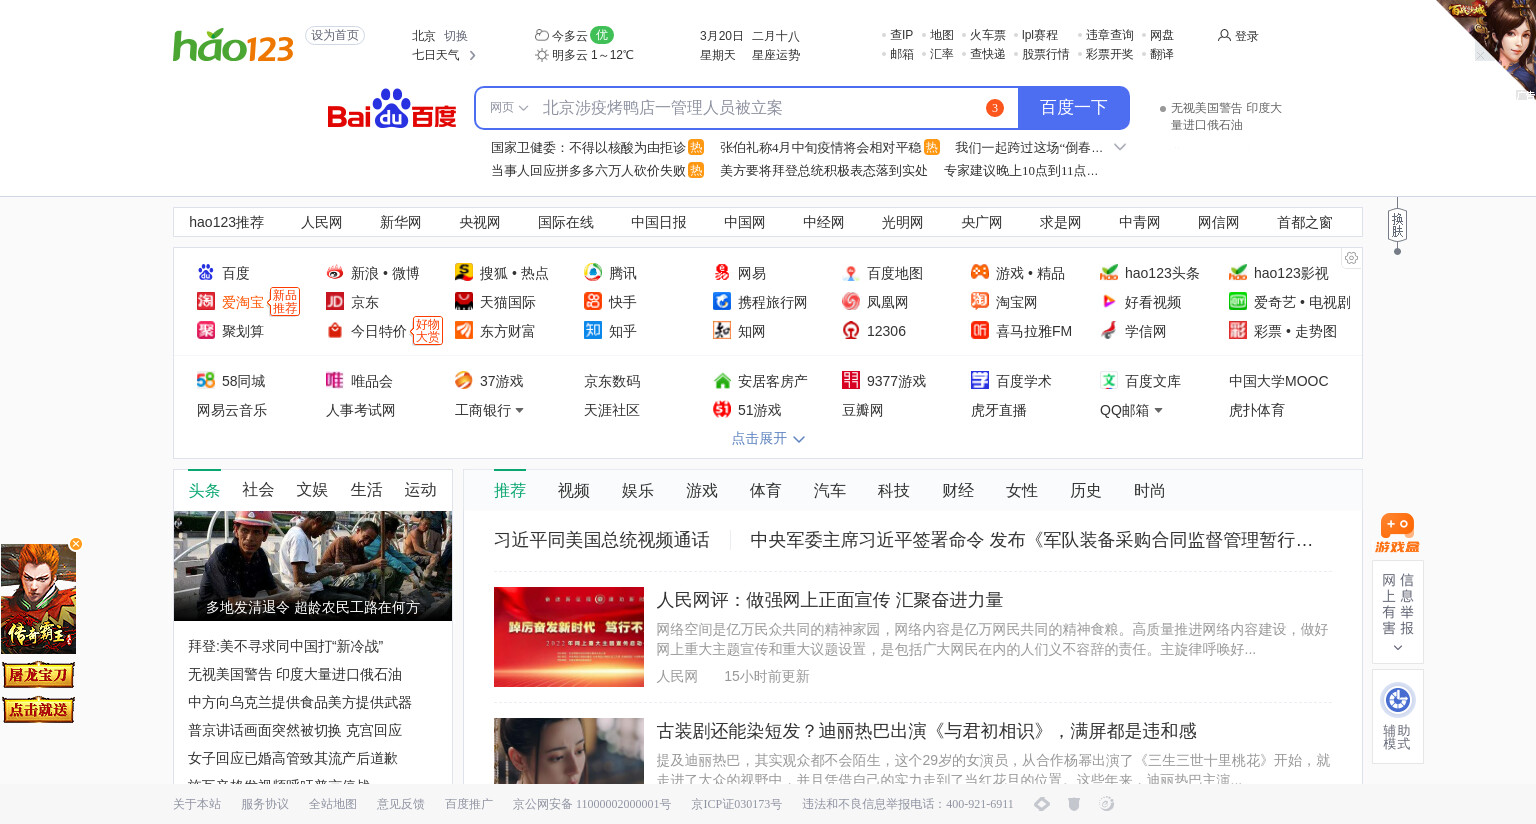Switch to 社会 news tab
Screen dimensions: 1536x824
(x=258, y=489)
